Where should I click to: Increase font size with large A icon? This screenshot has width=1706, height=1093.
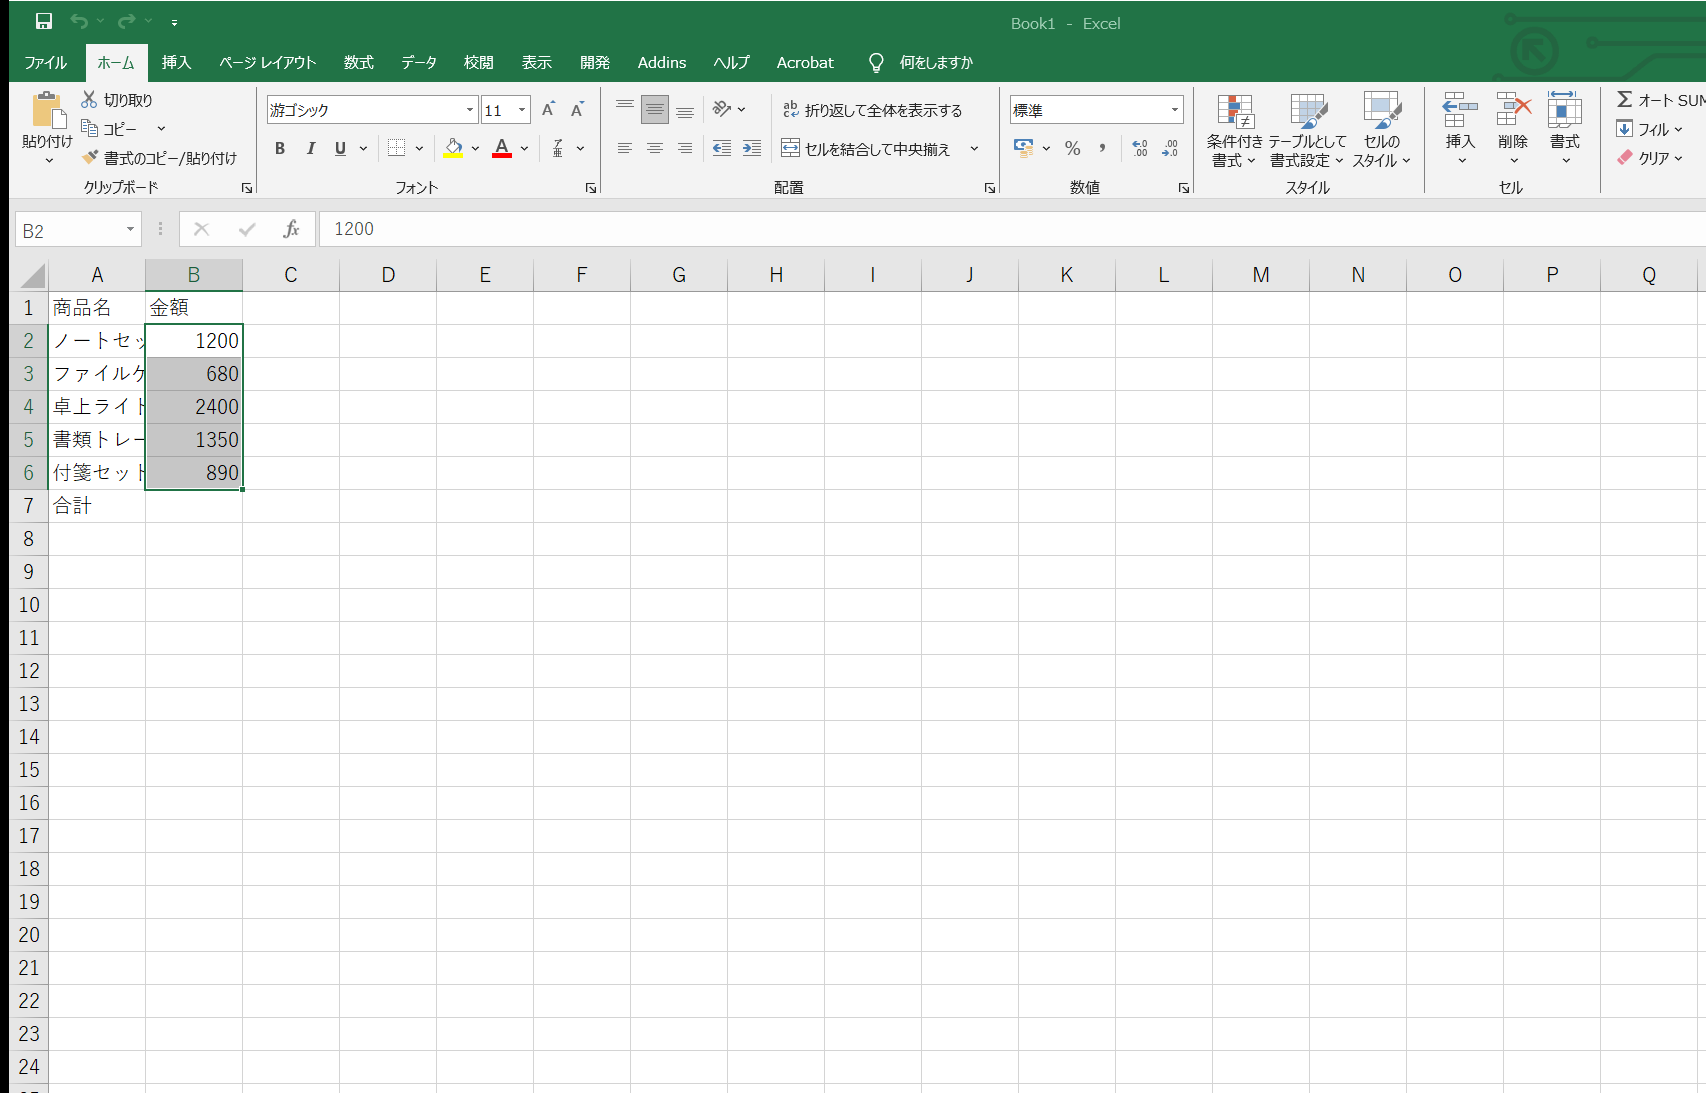click(548, 110)
